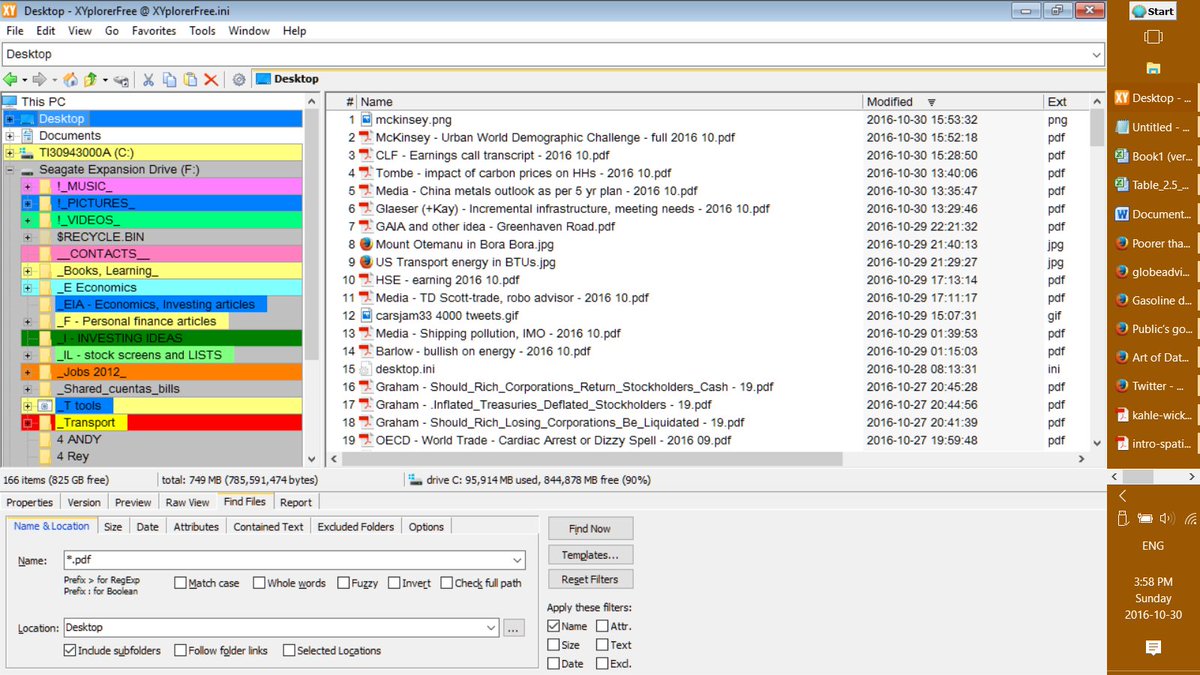
Task: Open the Favorites menu
Action: pyautogui.click(x=154, y=31)
